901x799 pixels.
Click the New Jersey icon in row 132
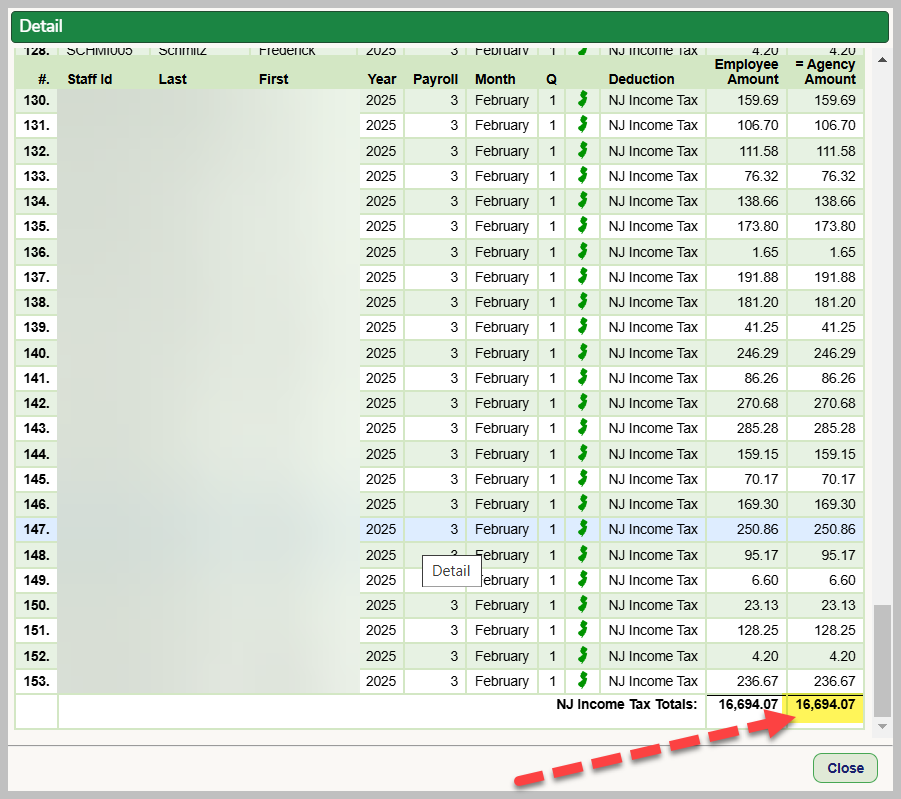pos(583,151)
